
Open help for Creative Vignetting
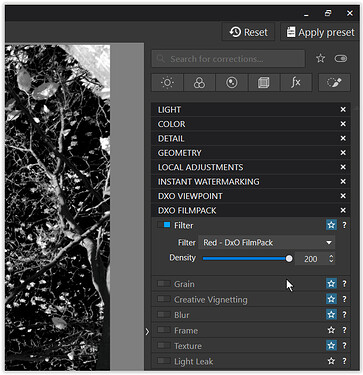click(344, 299)
